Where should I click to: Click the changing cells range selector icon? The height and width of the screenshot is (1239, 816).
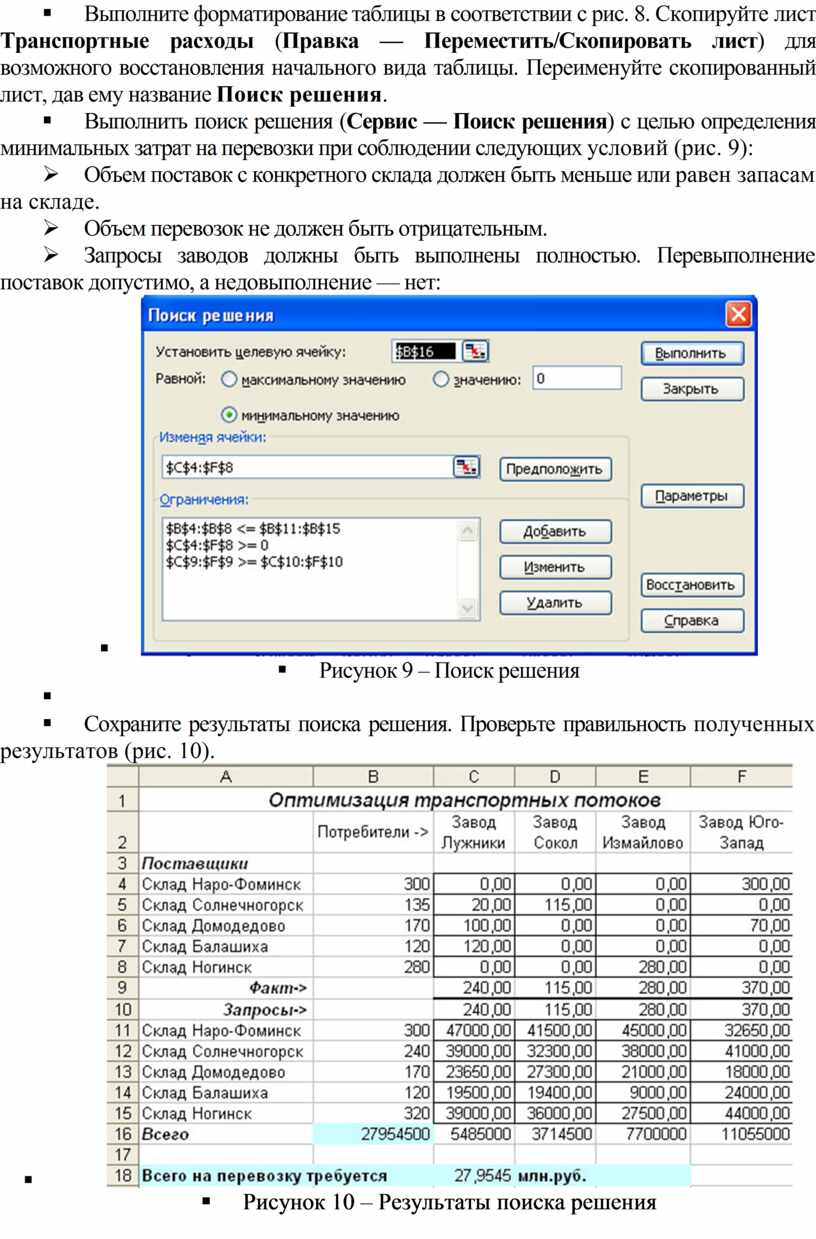(466, 466)
